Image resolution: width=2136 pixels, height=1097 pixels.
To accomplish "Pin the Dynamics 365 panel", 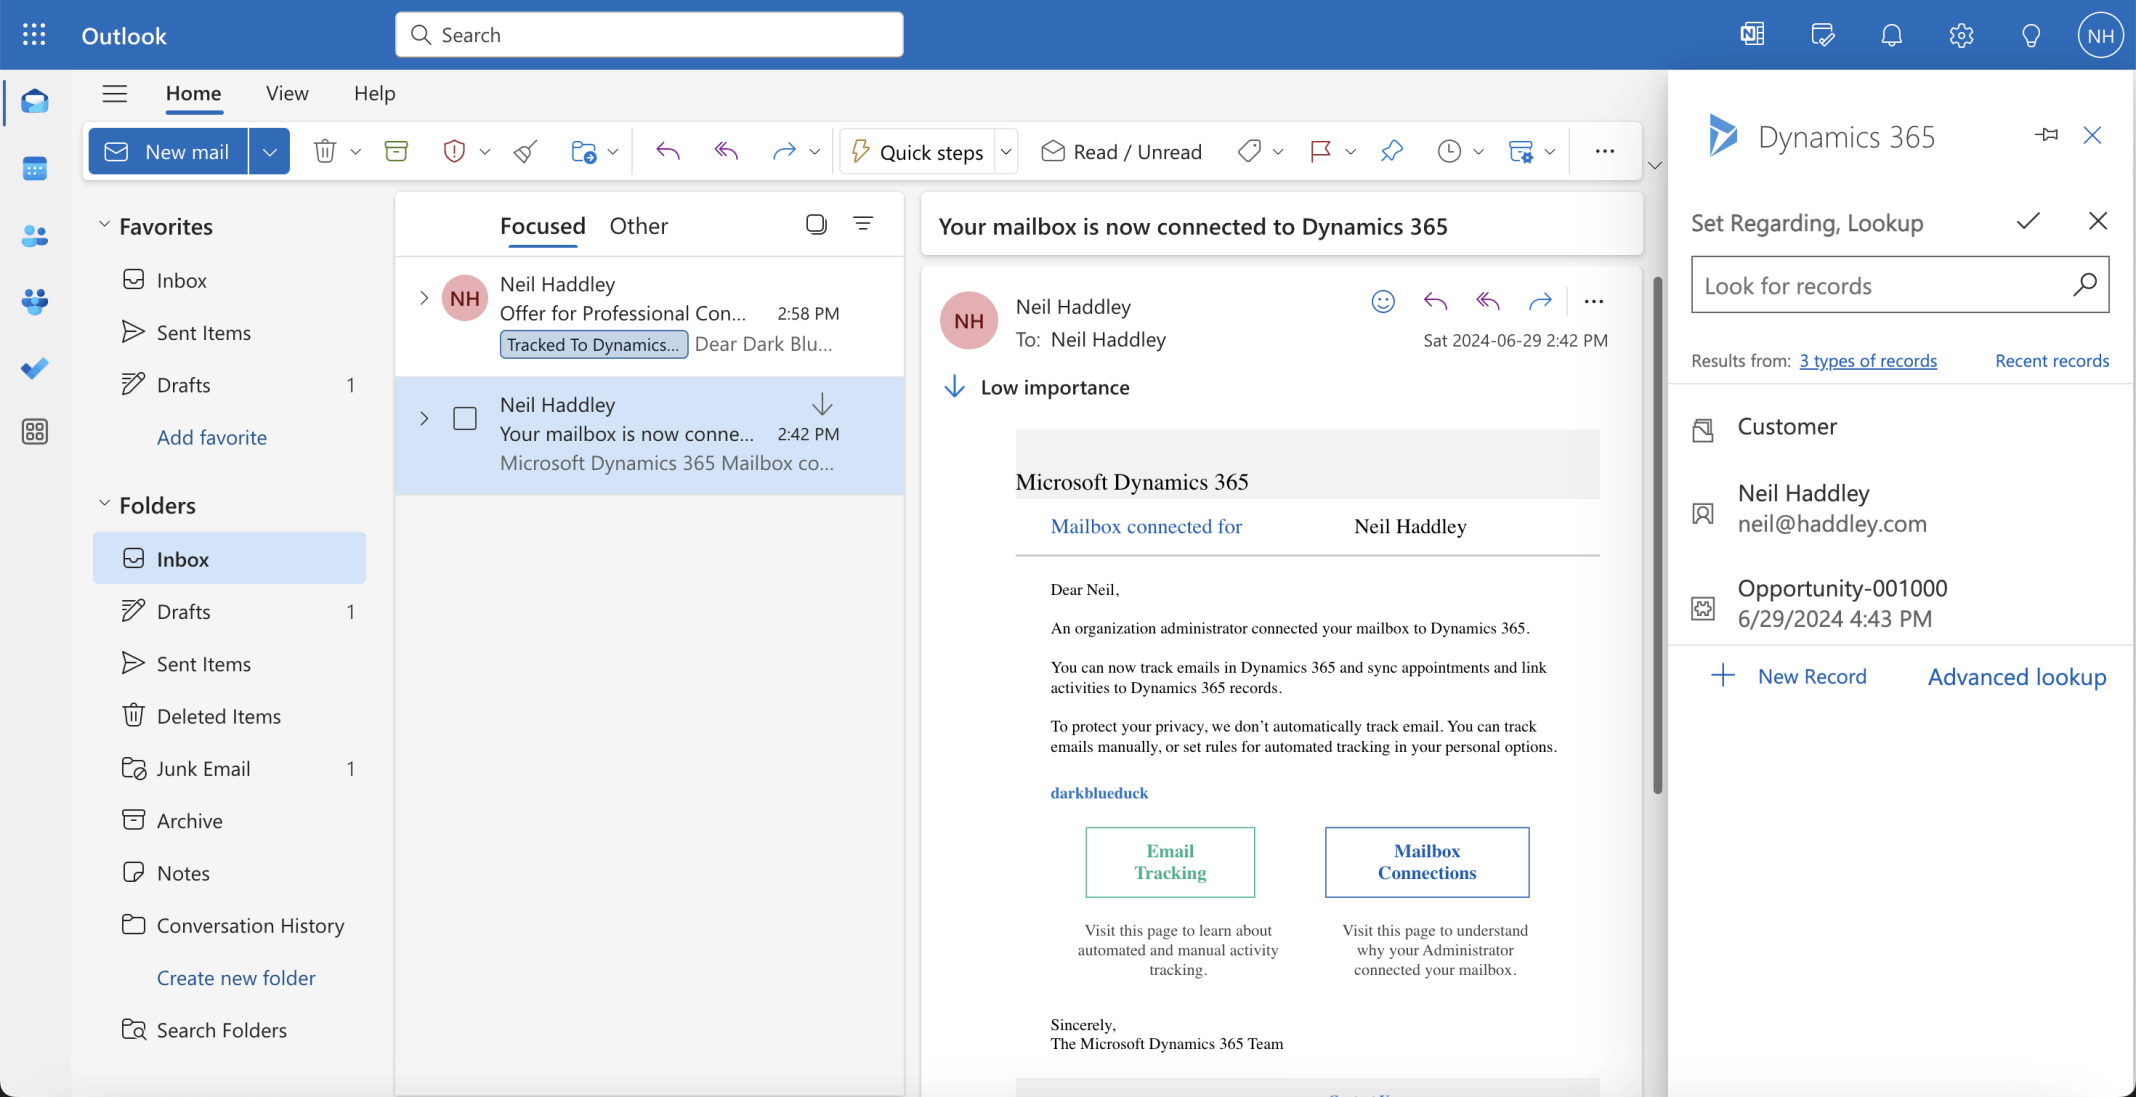I will (2047, 134).
